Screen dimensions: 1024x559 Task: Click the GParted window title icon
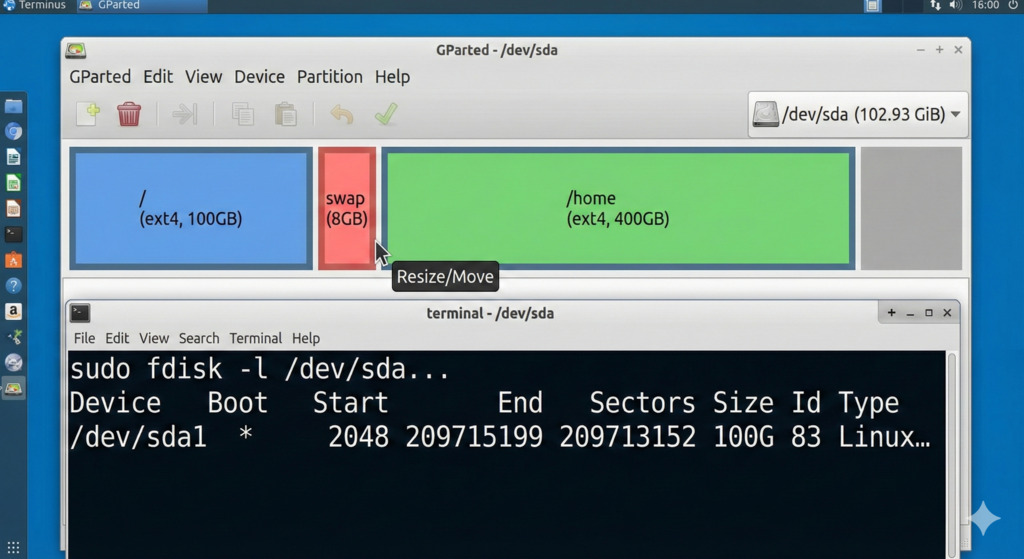tap(76, 50)
